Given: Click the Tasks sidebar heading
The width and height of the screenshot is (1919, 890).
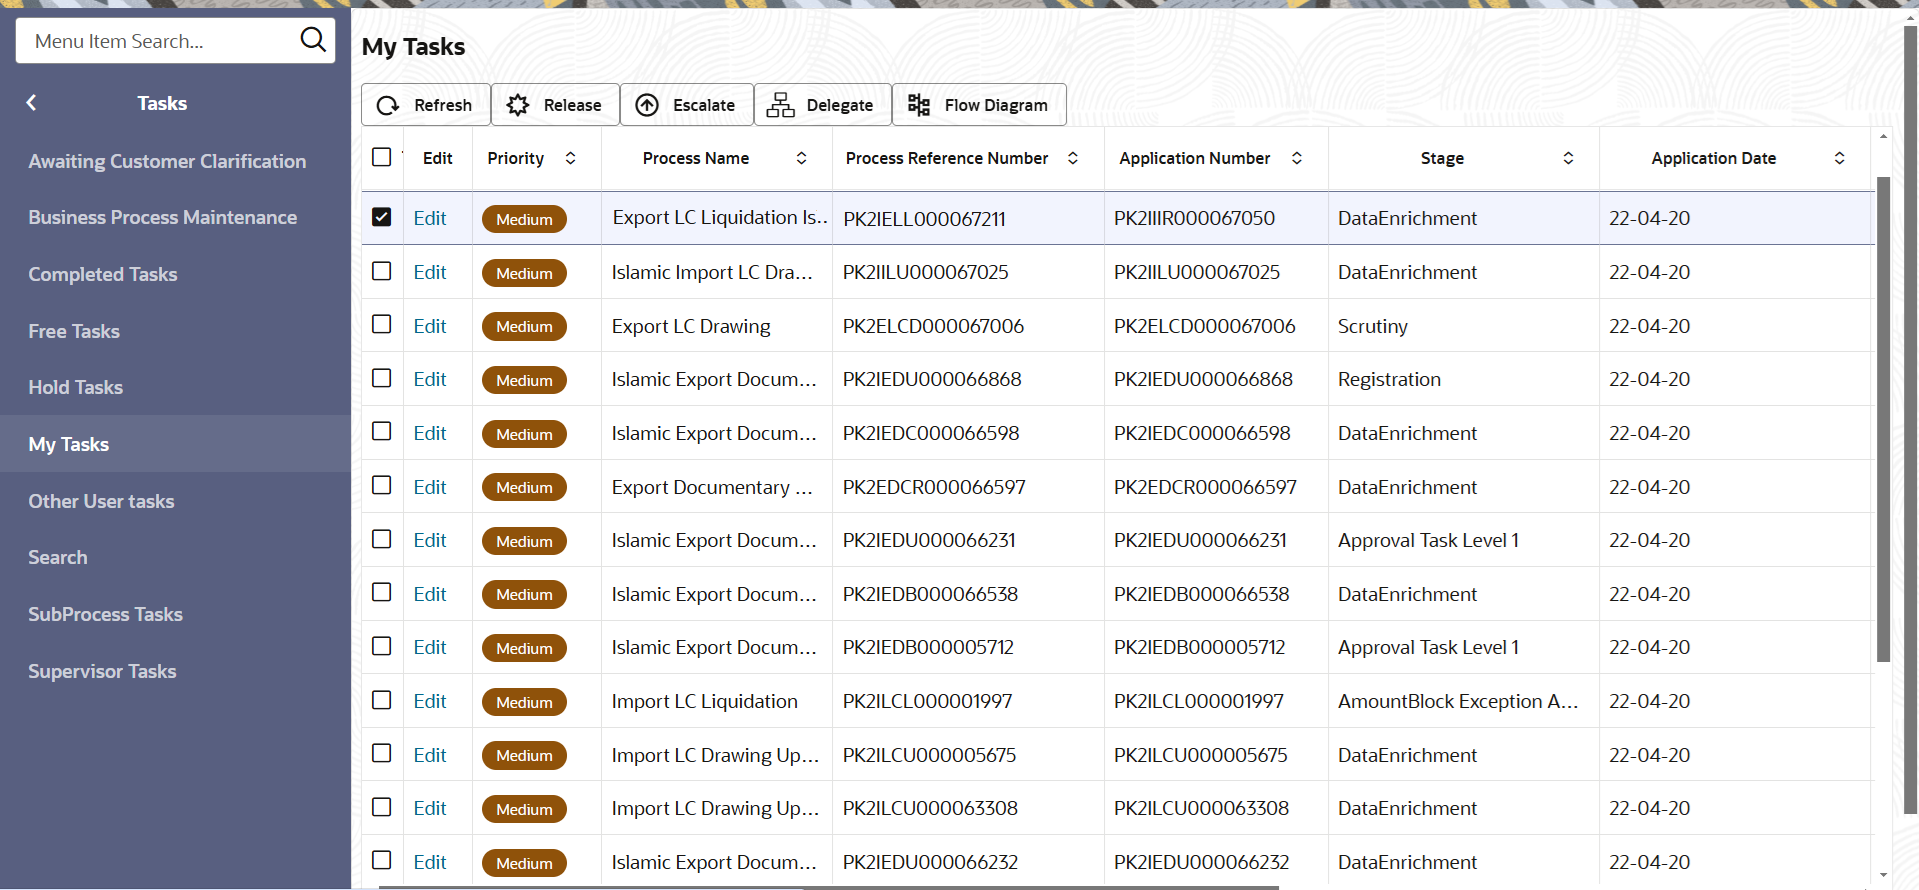Looking at the screenshot, I should (162, 103).
